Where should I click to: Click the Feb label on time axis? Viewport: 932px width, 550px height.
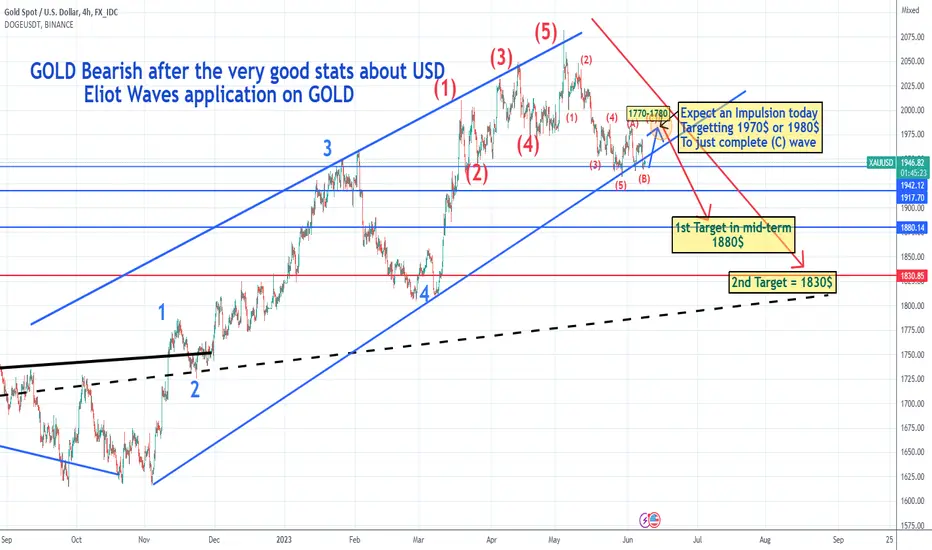click(354, 540)
